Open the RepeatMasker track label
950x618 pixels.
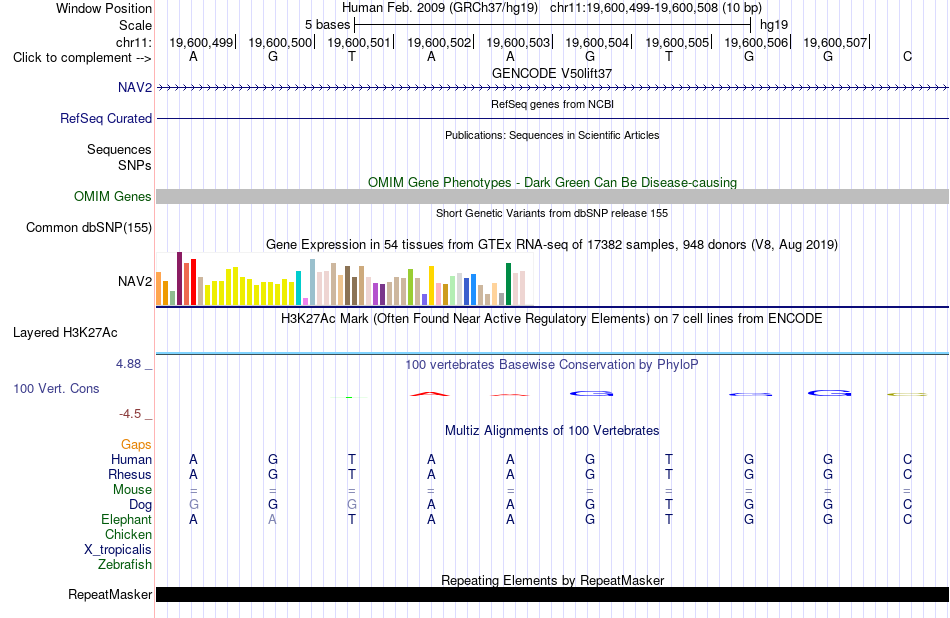[110, 594]
